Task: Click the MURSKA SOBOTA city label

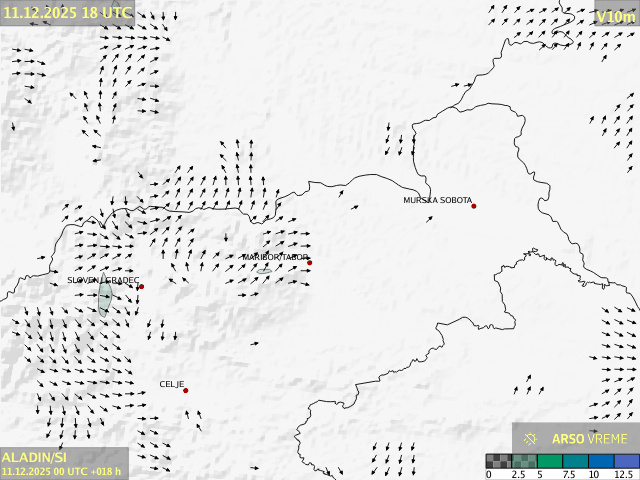Action: 437,200
